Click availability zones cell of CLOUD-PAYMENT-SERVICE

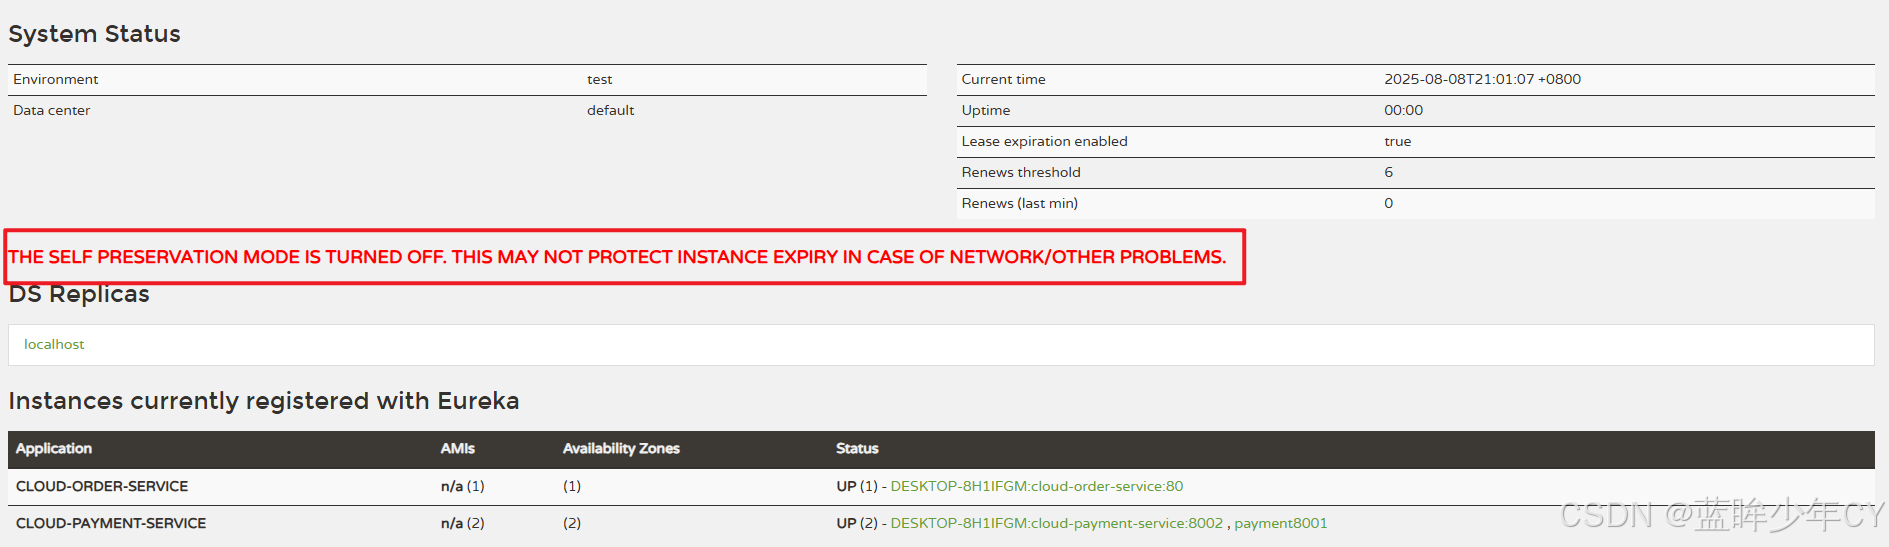[572, 523]
